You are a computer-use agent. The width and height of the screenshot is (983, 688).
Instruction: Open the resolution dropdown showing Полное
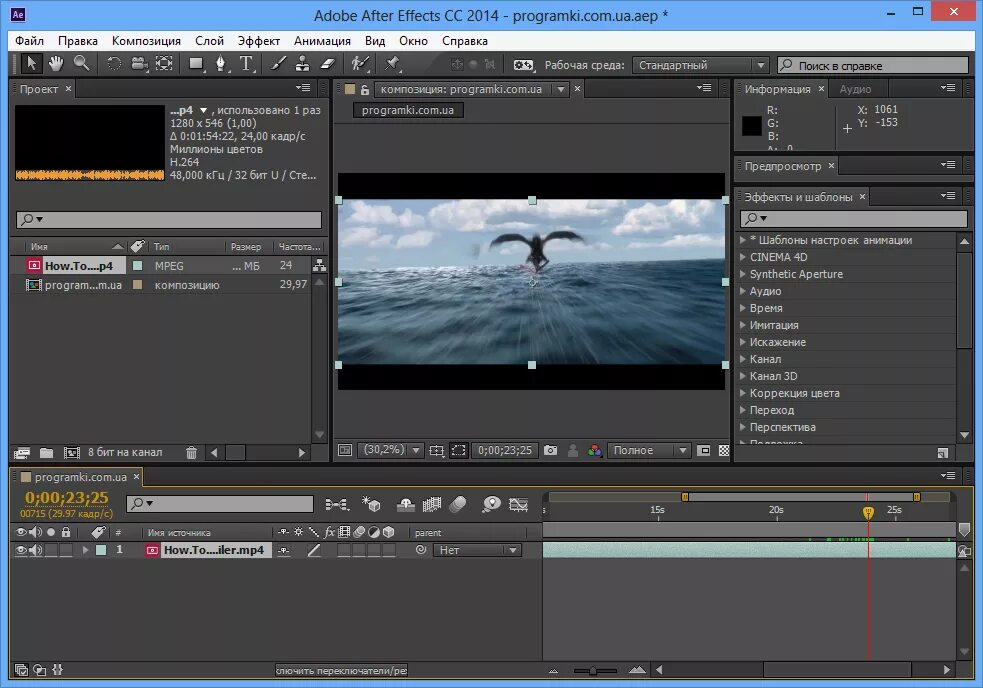648,450
